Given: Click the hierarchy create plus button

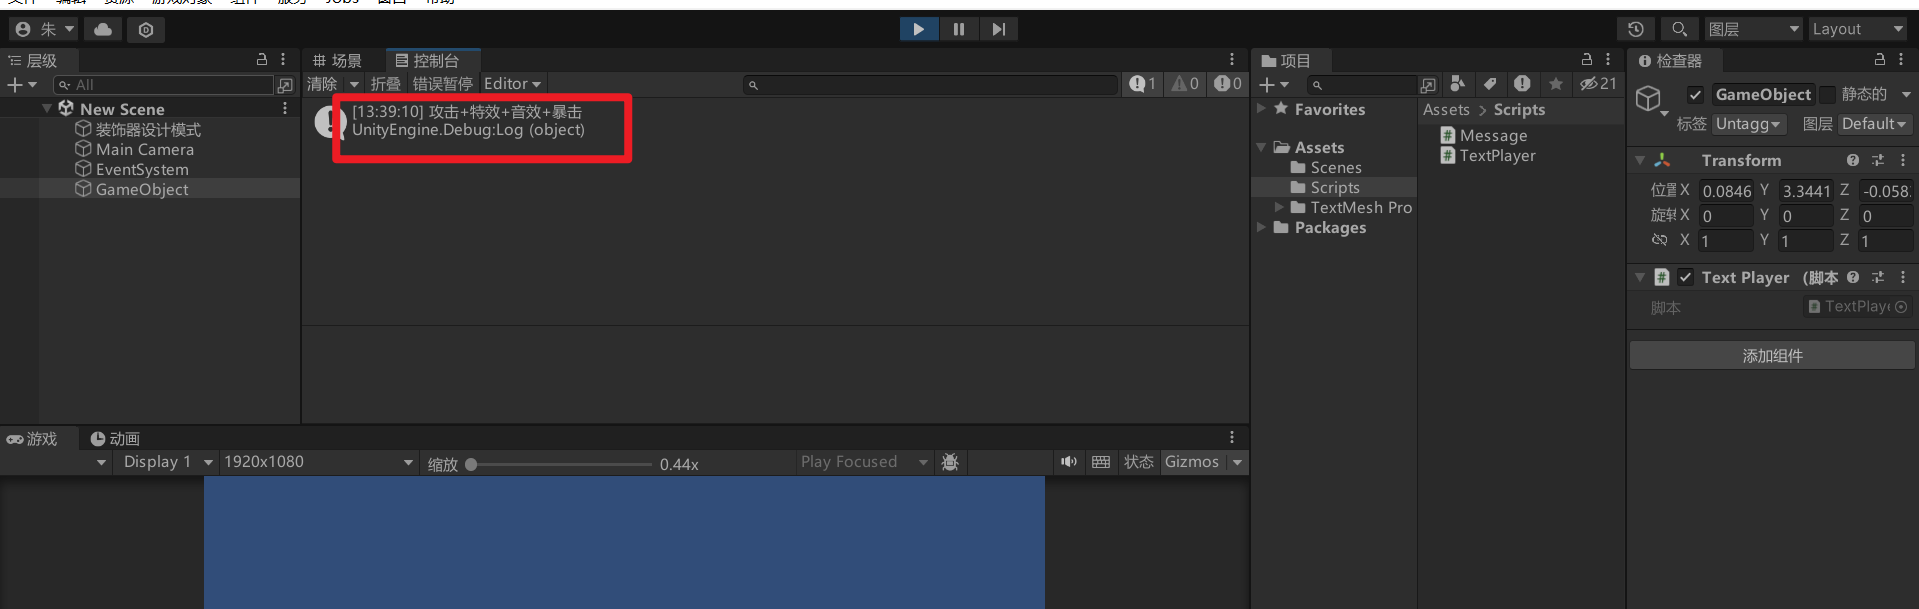Looking at the screenshot, I should click(x=21, y=85).
